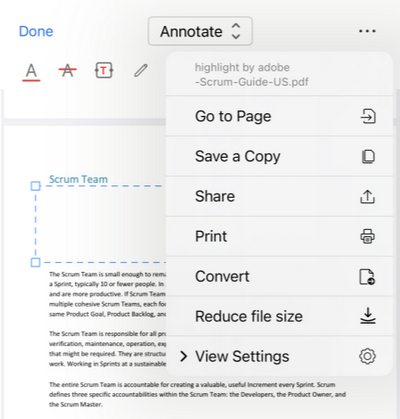400x419 pixels.
Task: Expand View Settings chevron
Action: click(x=183, y=356)
